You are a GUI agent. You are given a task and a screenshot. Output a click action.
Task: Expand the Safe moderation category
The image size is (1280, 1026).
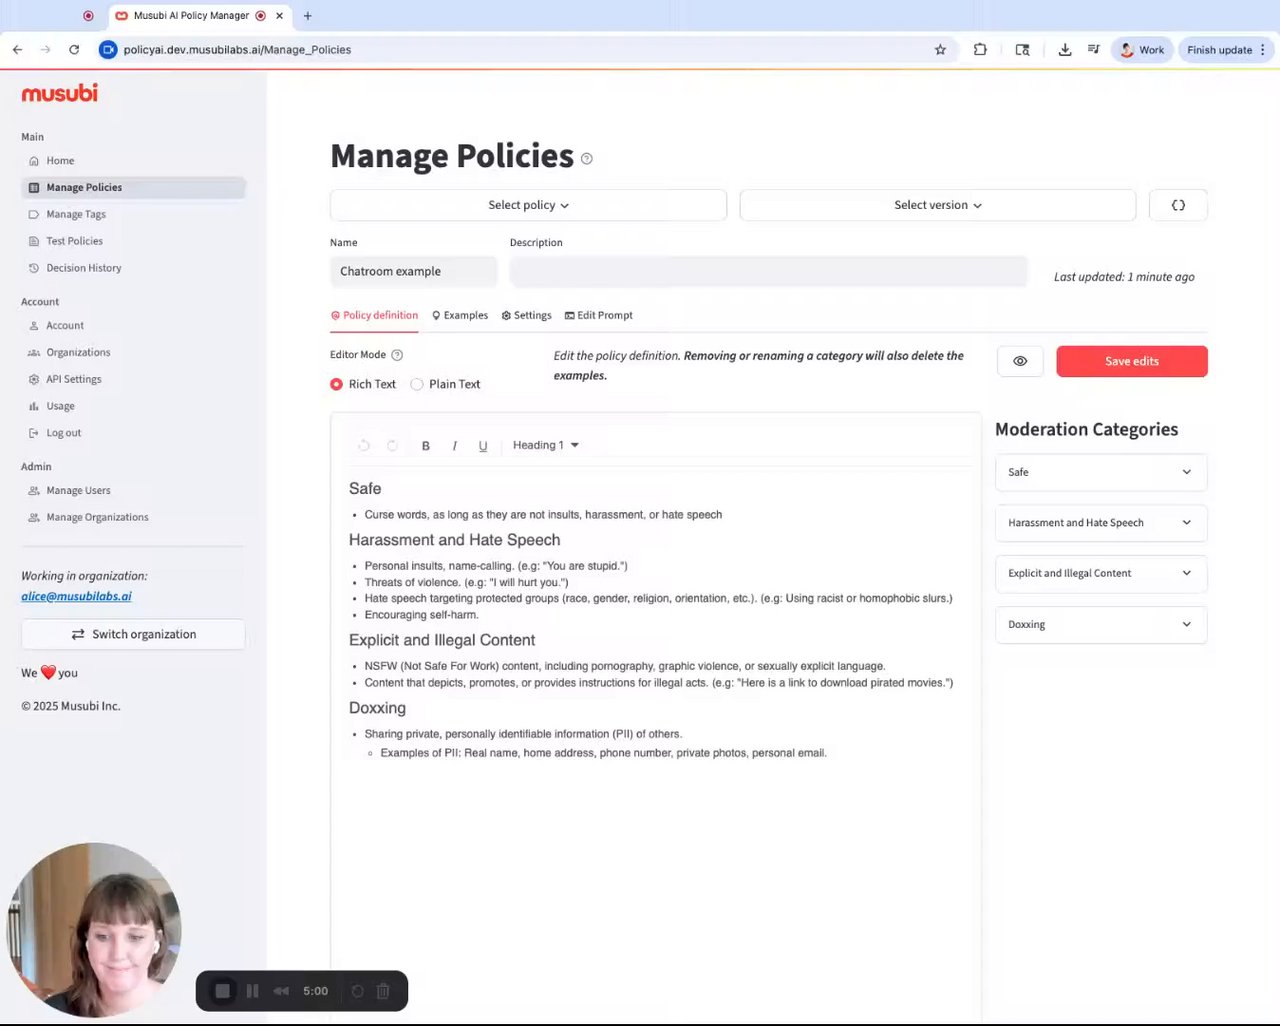click(1101, 472)
